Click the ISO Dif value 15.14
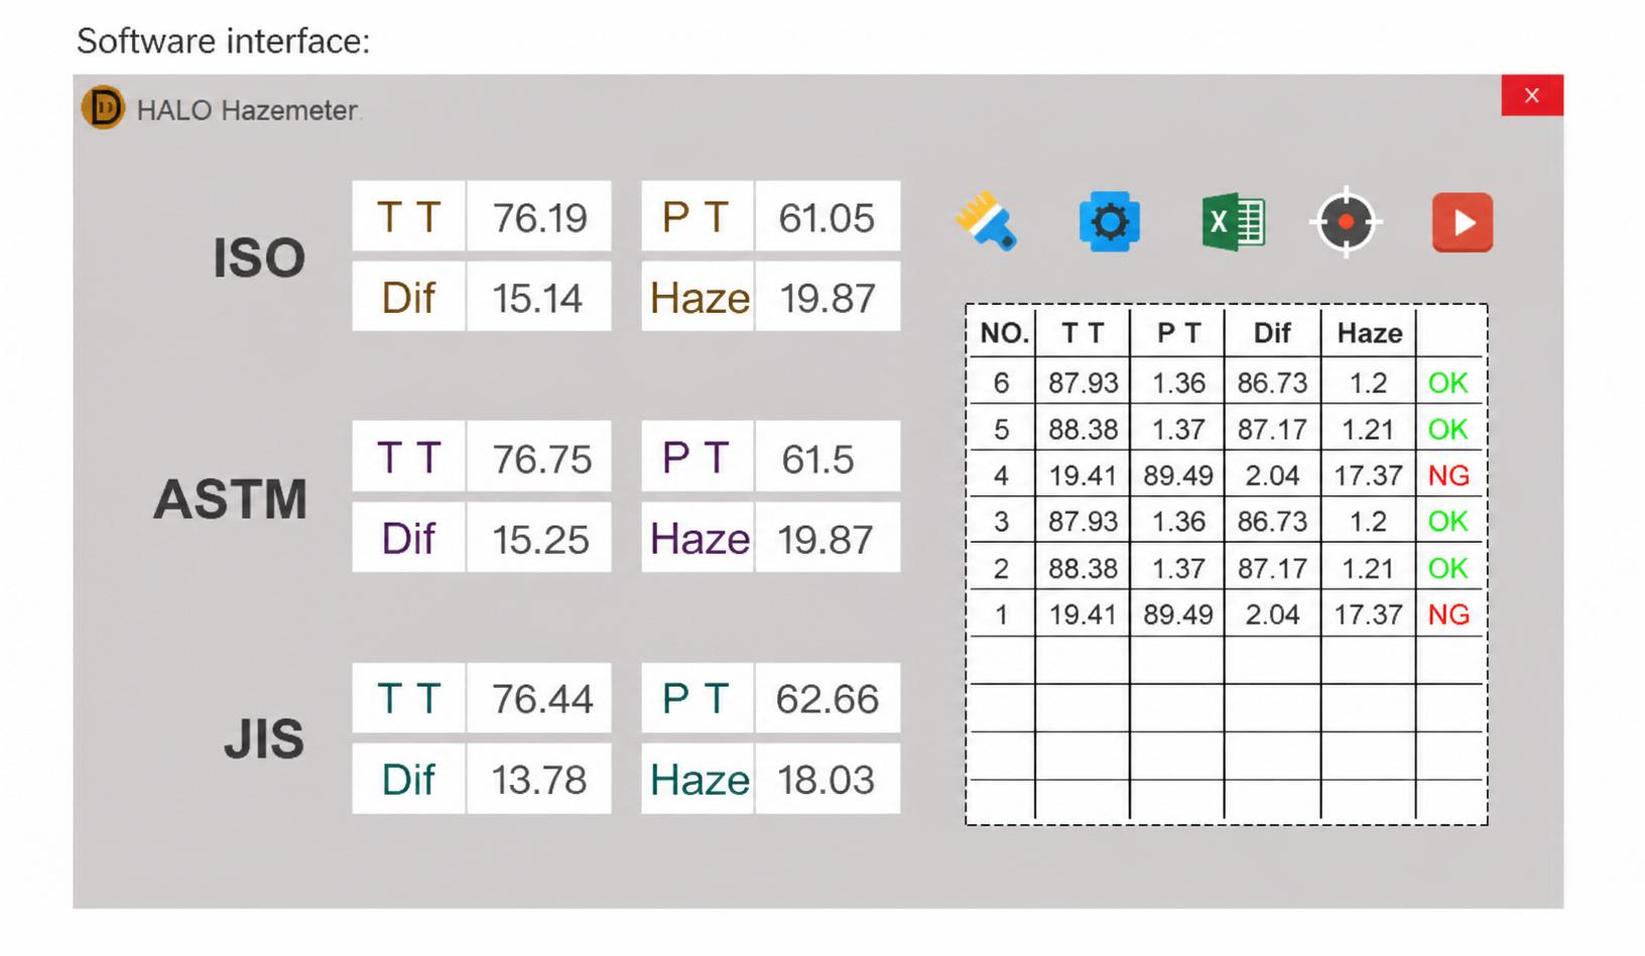1645x956 pixels. coord(539,297)
